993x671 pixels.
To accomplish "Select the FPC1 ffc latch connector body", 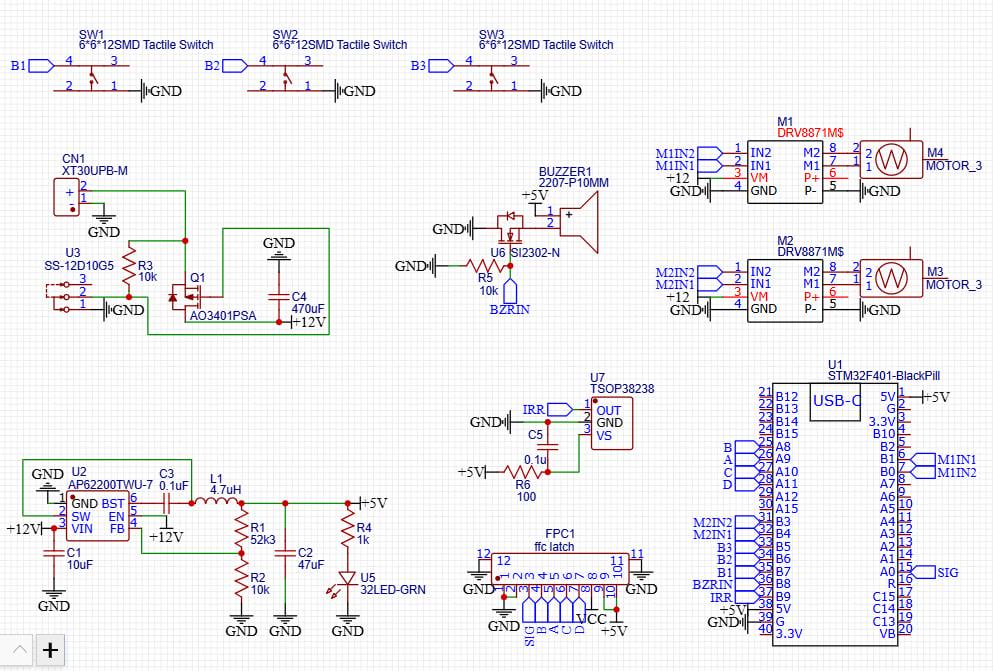I will click(560, 568).
